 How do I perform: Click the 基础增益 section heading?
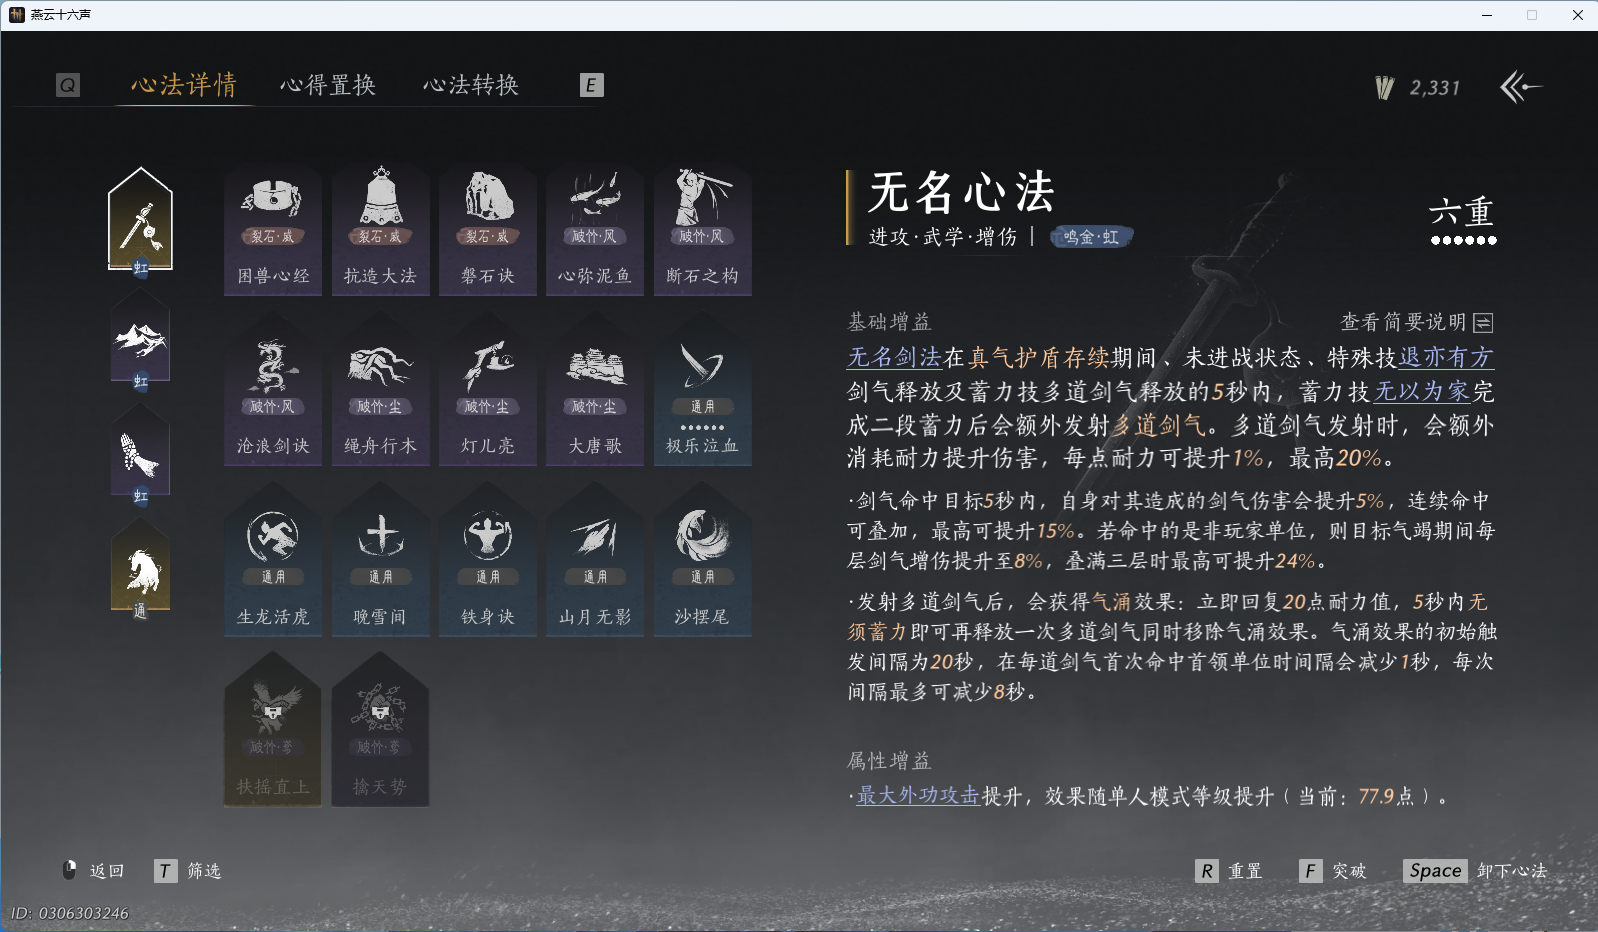click(x=889, y=322)
